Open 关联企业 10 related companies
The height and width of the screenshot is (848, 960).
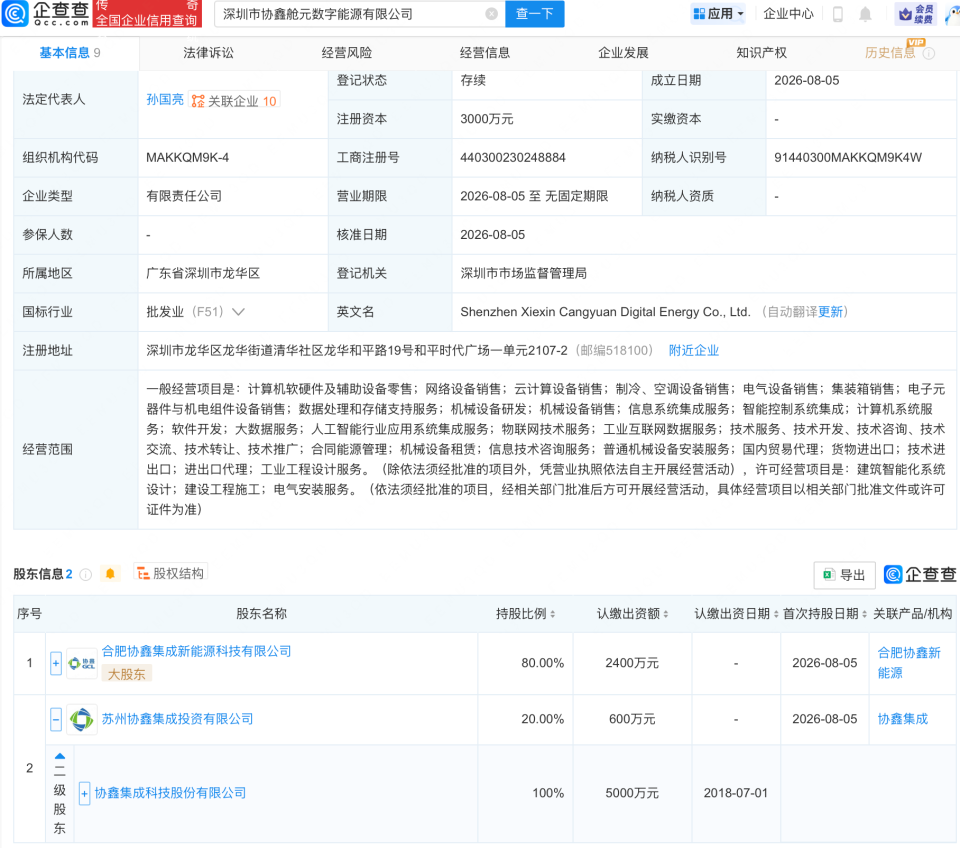click(x=234, y=101)
